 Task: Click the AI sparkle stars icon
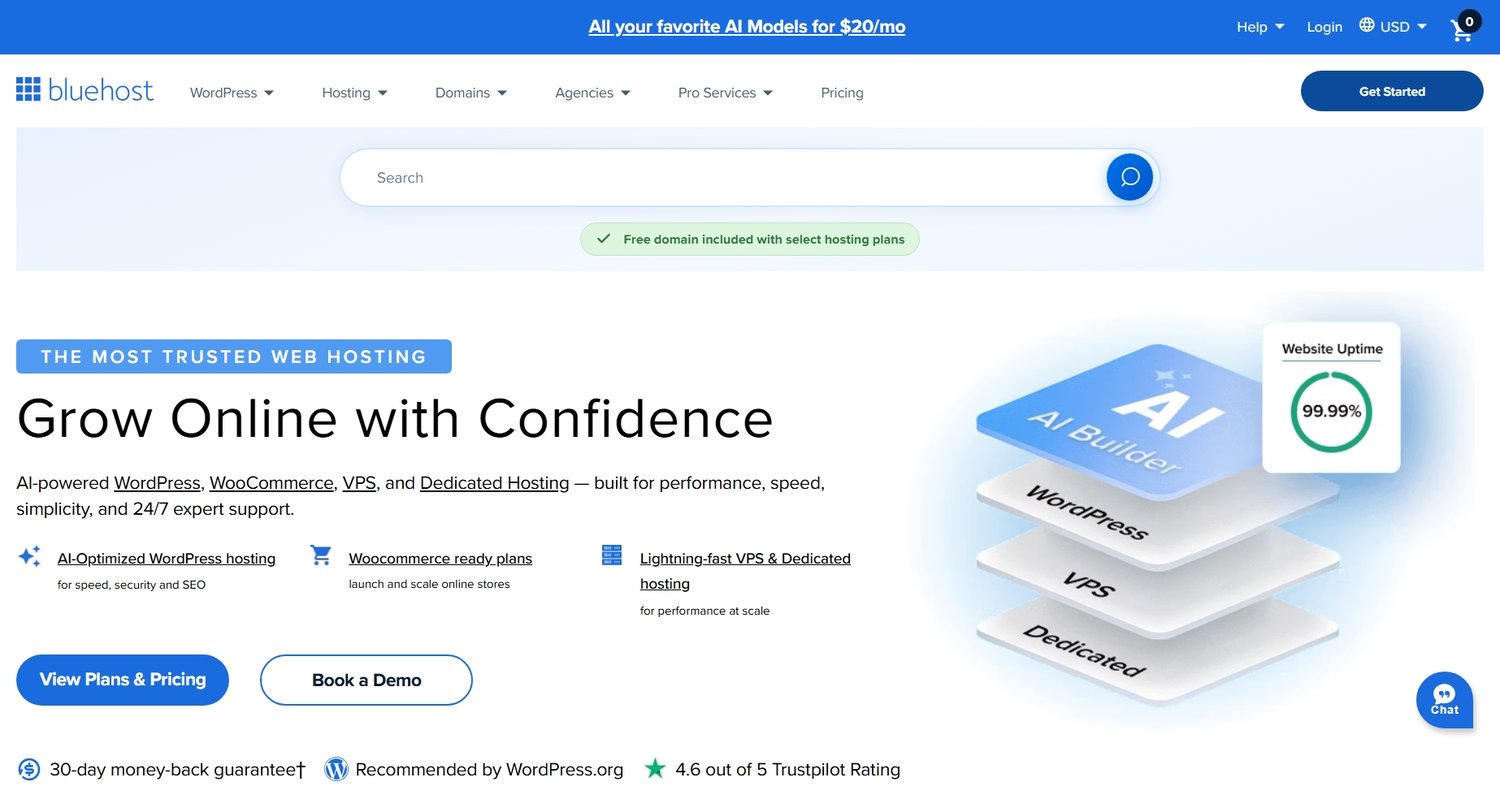[x=30, y=556]
